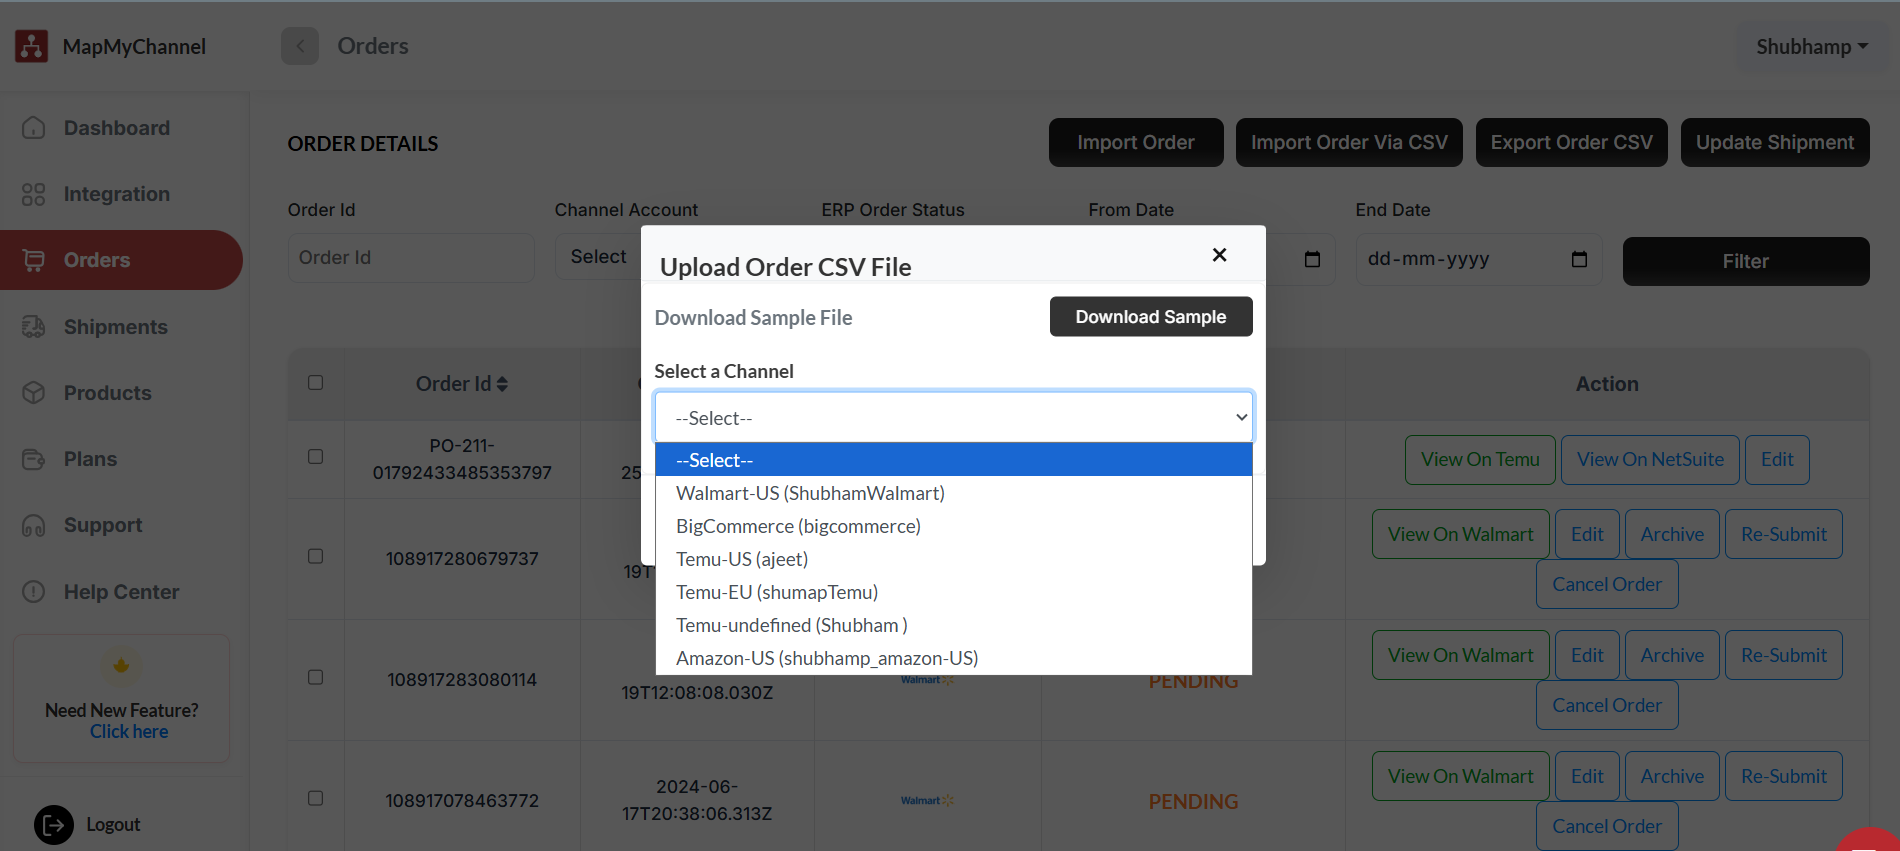The height and width of the screenshot is (851, 1900).
Task: Expand the Select a Channel dropdown
Action: pyautogui.click(x=953, y=418)
